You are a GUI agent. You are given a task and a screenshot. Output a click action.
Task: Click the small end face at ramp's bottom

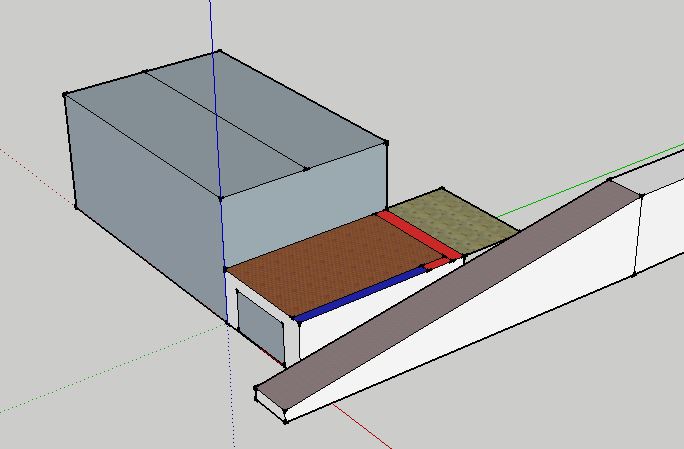click(270, 403)
